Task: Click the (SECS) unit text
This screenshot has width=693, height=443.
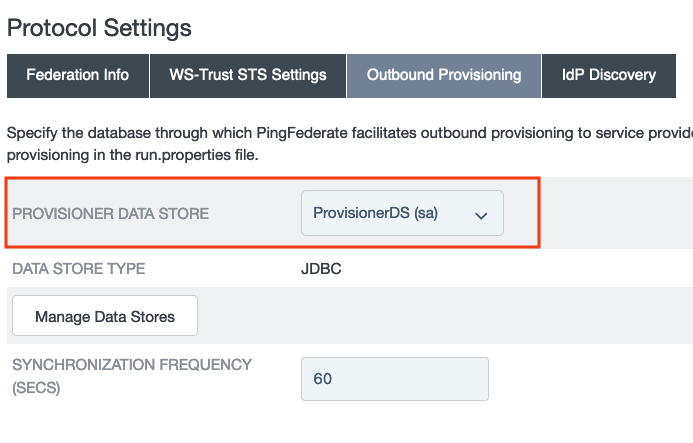Action: pyautogui.click(x=36, y=388)
